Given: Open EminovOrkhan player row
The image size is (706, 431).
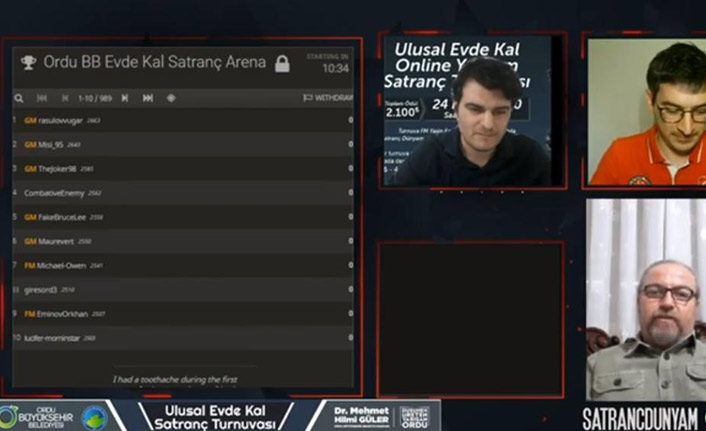Looking at the screenshot, I should [x=183, y=314].
